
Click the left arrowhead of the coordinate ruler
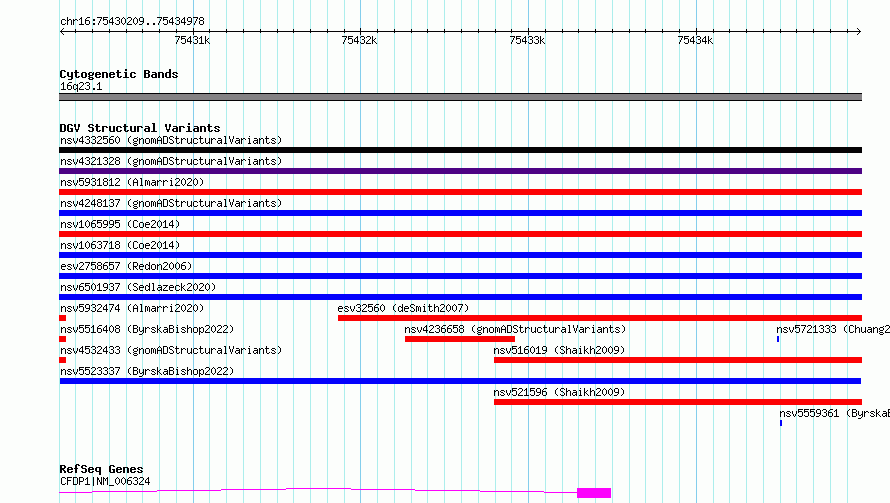point(62,31)
